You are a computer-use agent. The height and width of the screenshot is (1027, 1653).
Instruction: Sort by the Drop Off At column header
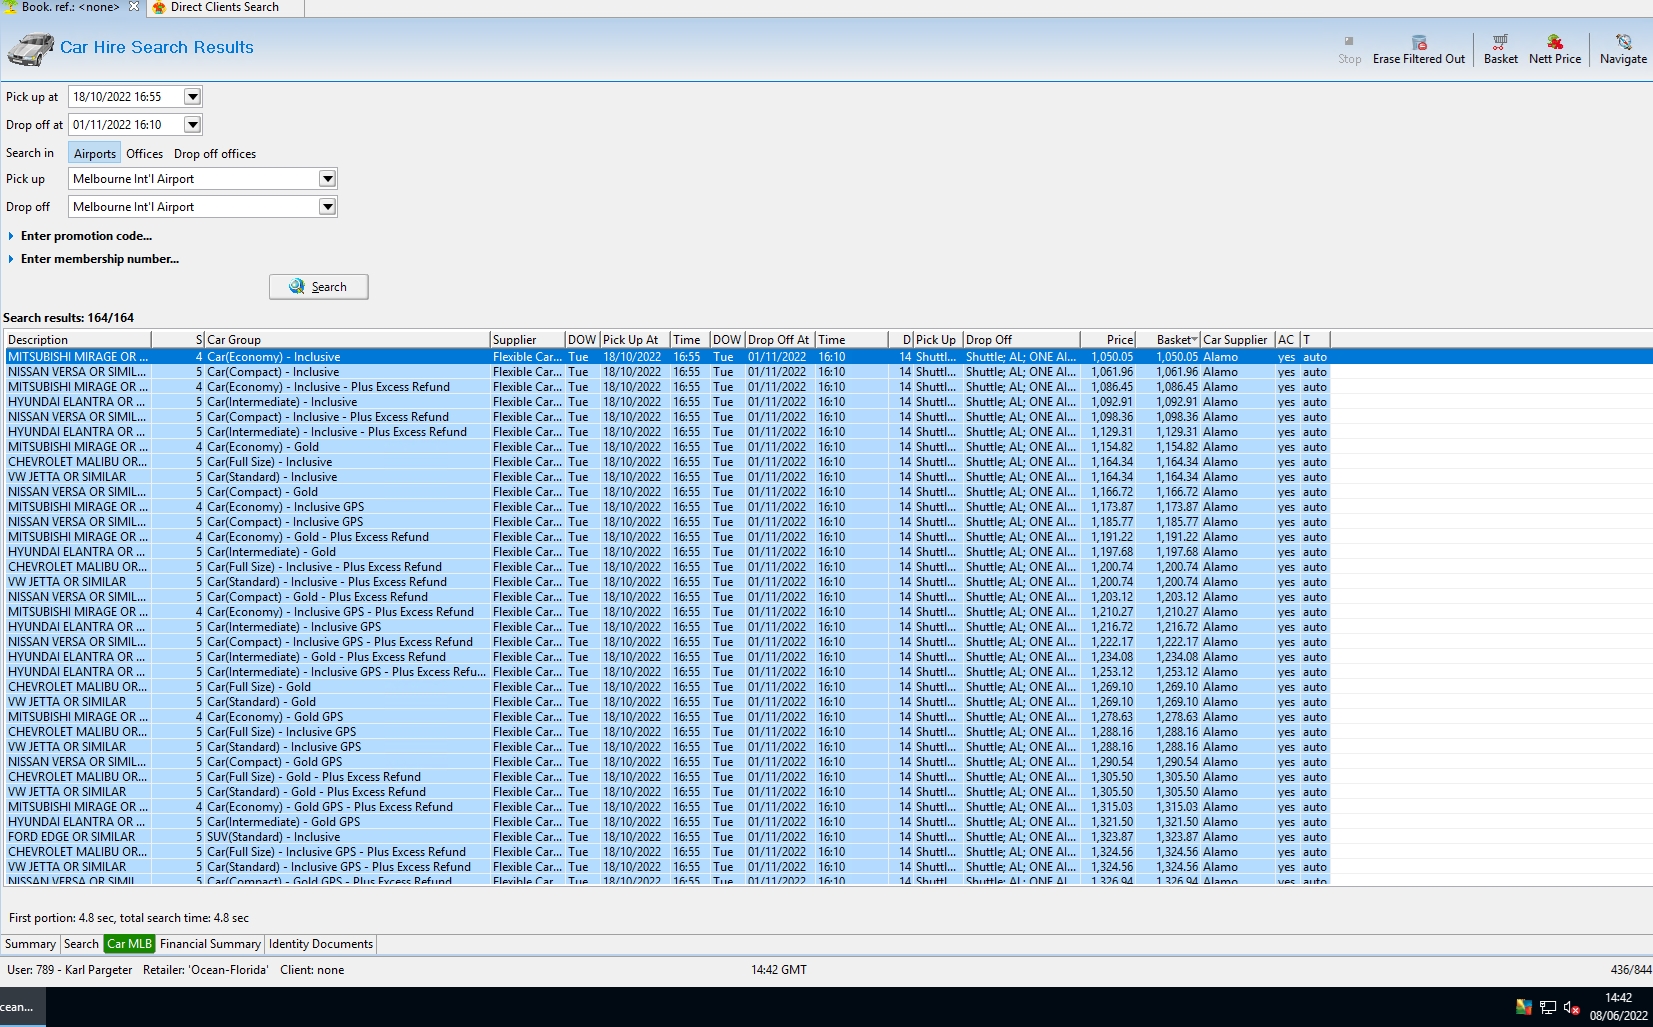point(780,340)
